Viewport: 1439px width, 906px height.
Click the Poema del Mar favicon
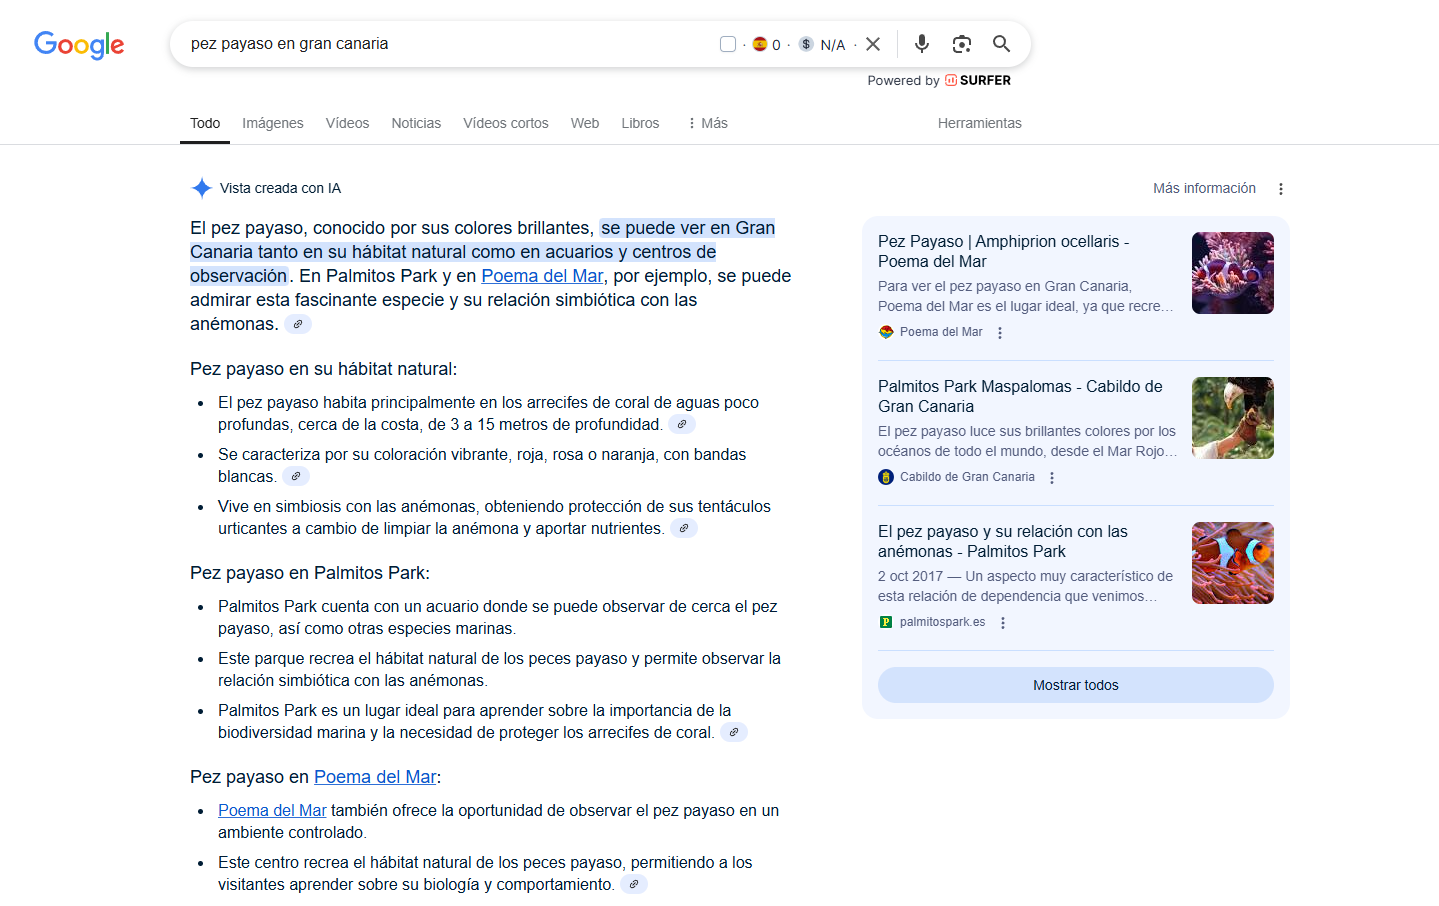pyautogui.click(x=886, y=332)
